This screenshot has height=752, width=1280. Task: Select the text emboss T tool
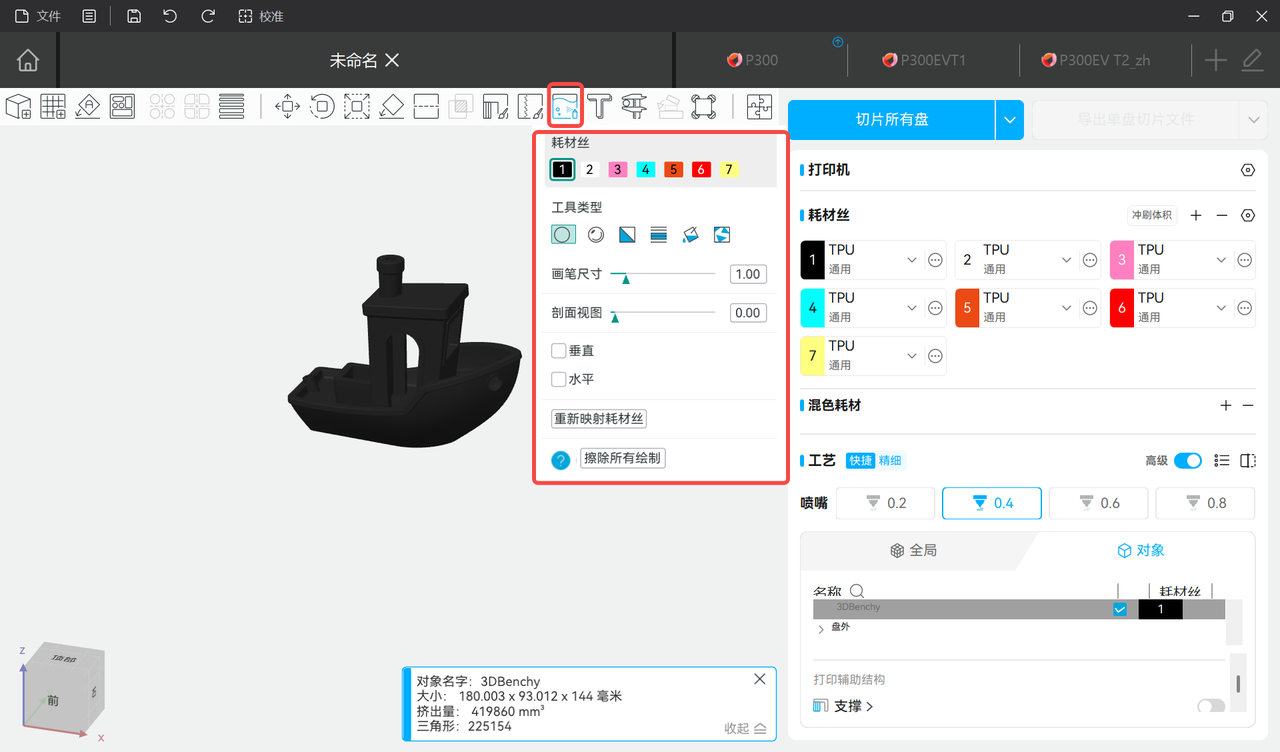(600, 106)
